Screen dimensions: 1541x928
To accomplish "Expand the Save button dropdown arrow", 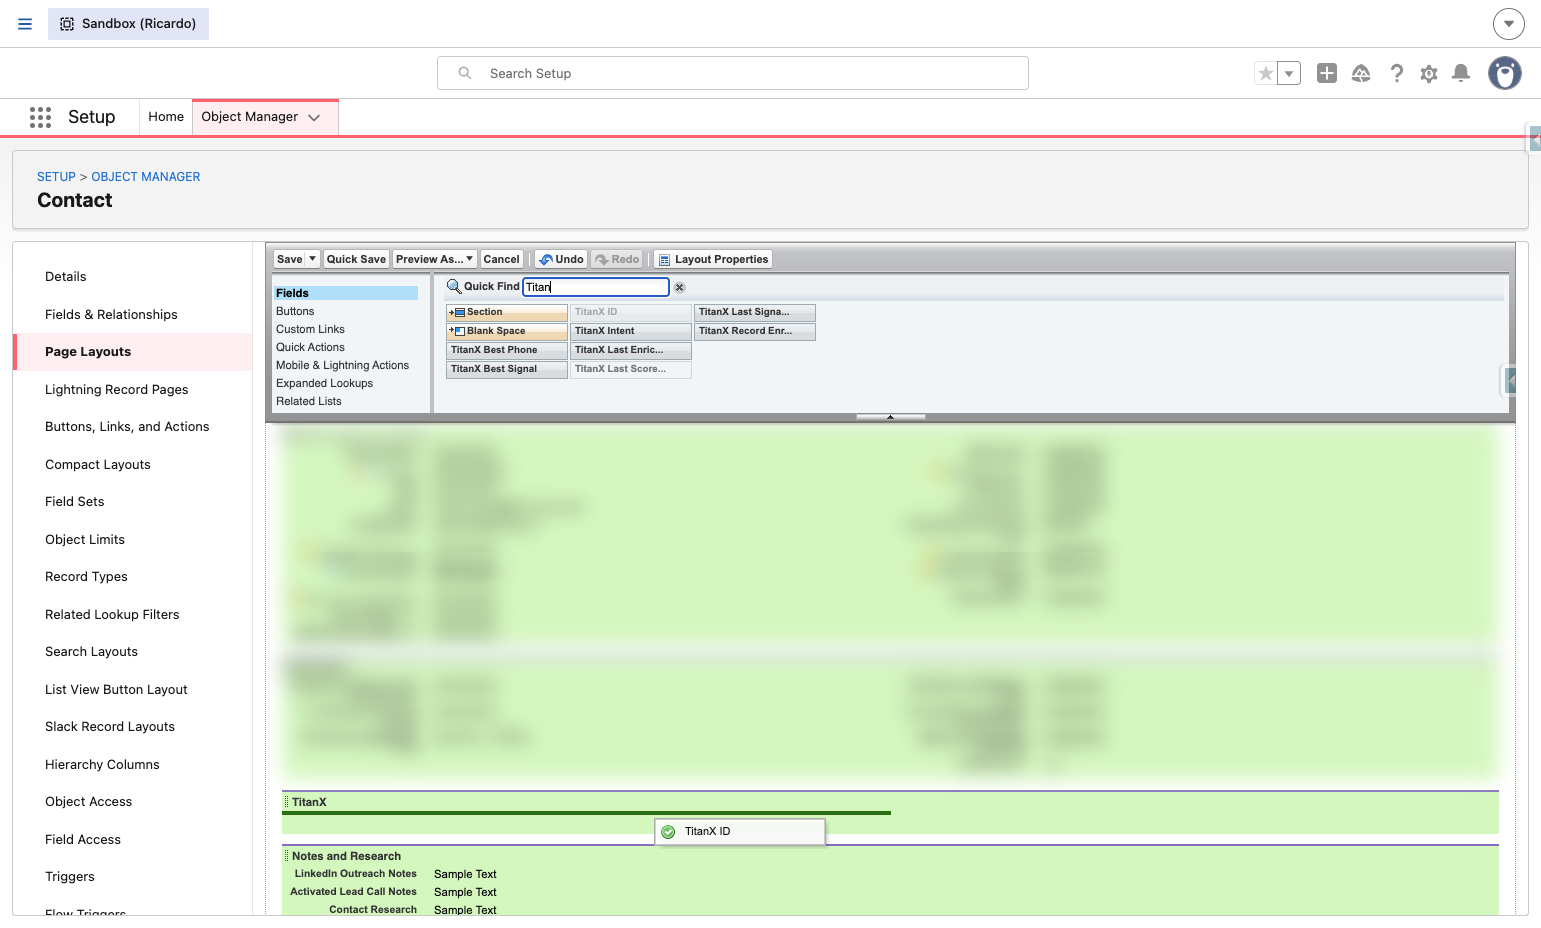I will click(x=313, y=259).
